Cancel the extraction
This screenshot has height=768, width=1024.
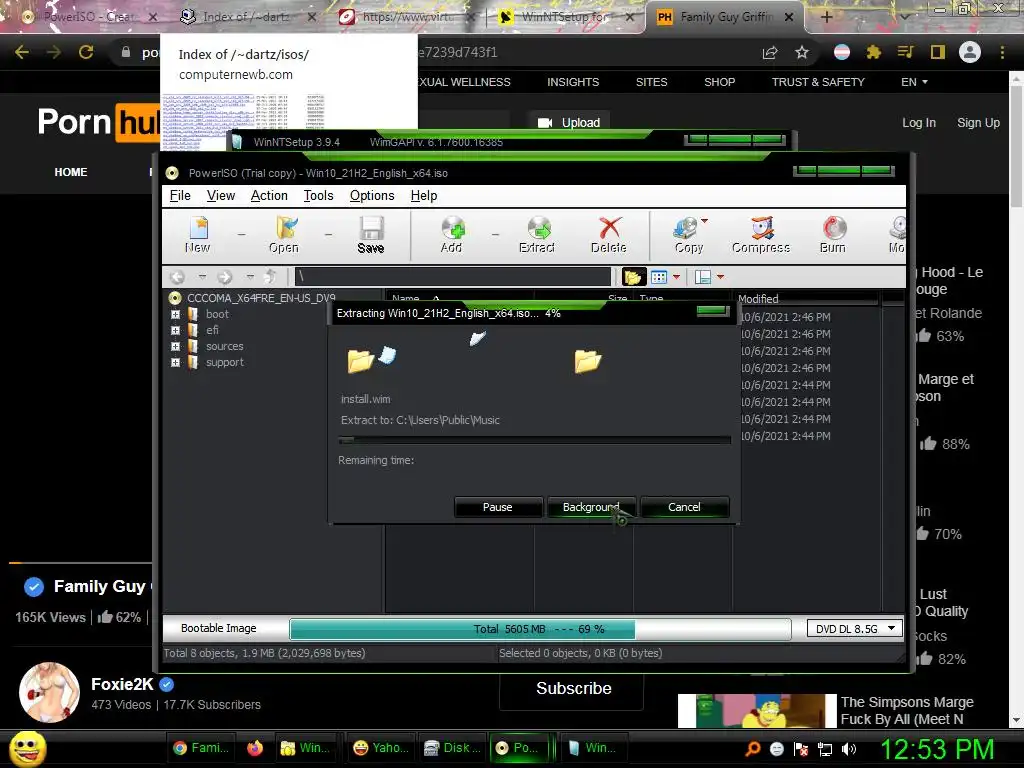(x=684, y=507)
